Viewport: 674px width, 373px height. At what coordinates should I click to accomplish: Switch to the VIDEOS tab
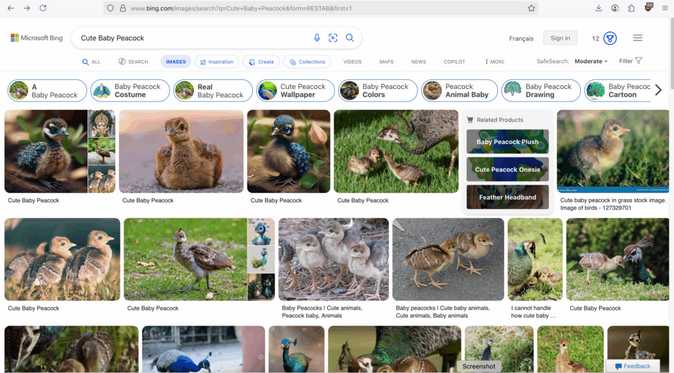352,61
